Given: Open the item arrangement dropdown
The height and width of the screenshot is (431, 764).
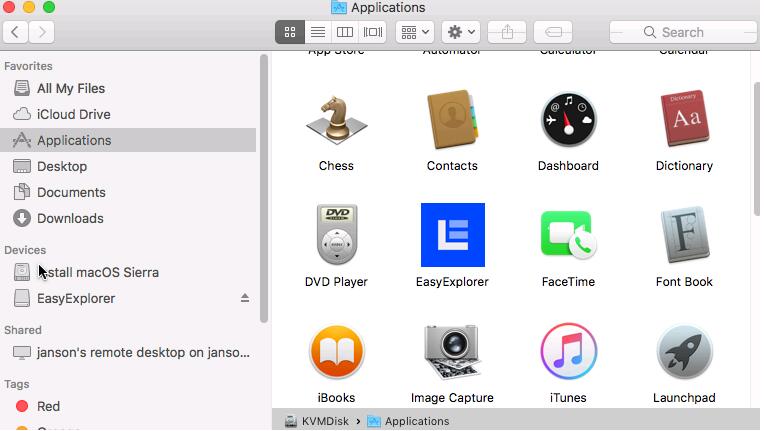Looking at the screenshot, I should [x=415, y=32].
